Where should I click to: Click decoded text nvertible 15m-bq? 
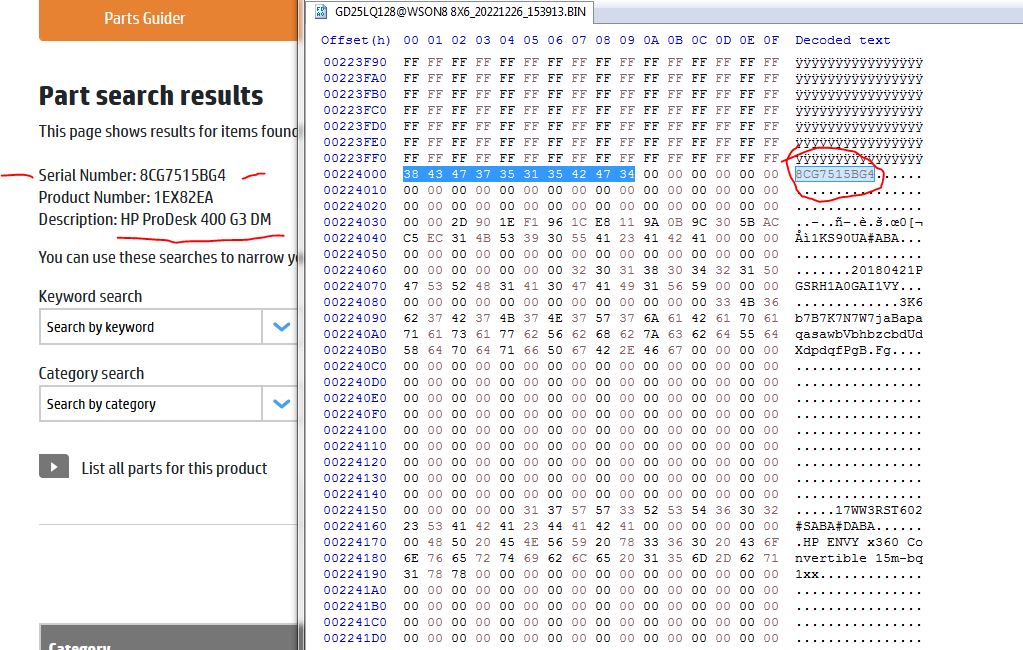point(859,558)
